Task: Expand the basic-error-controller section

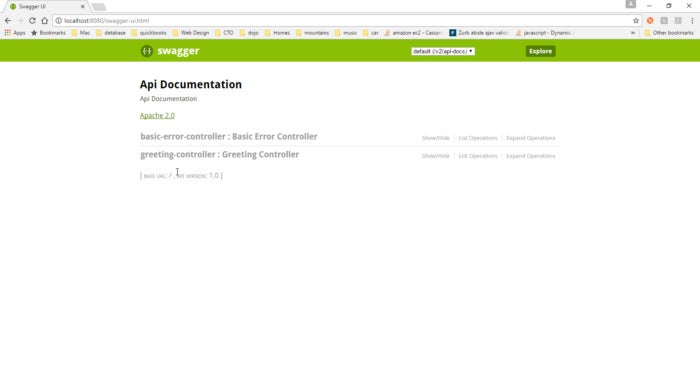Action: (x=530, y=138)
